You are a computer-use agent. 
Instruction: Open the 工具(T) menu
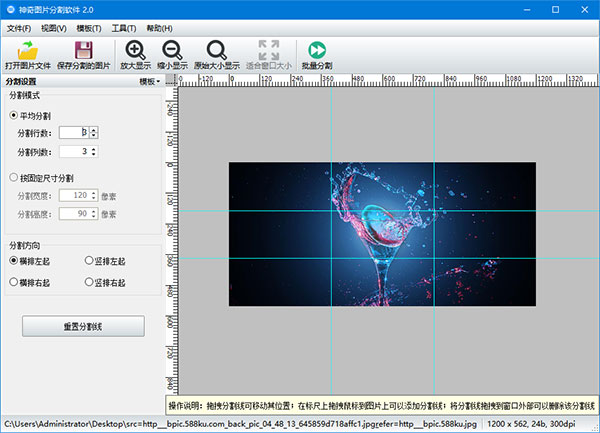pos(125,27)
